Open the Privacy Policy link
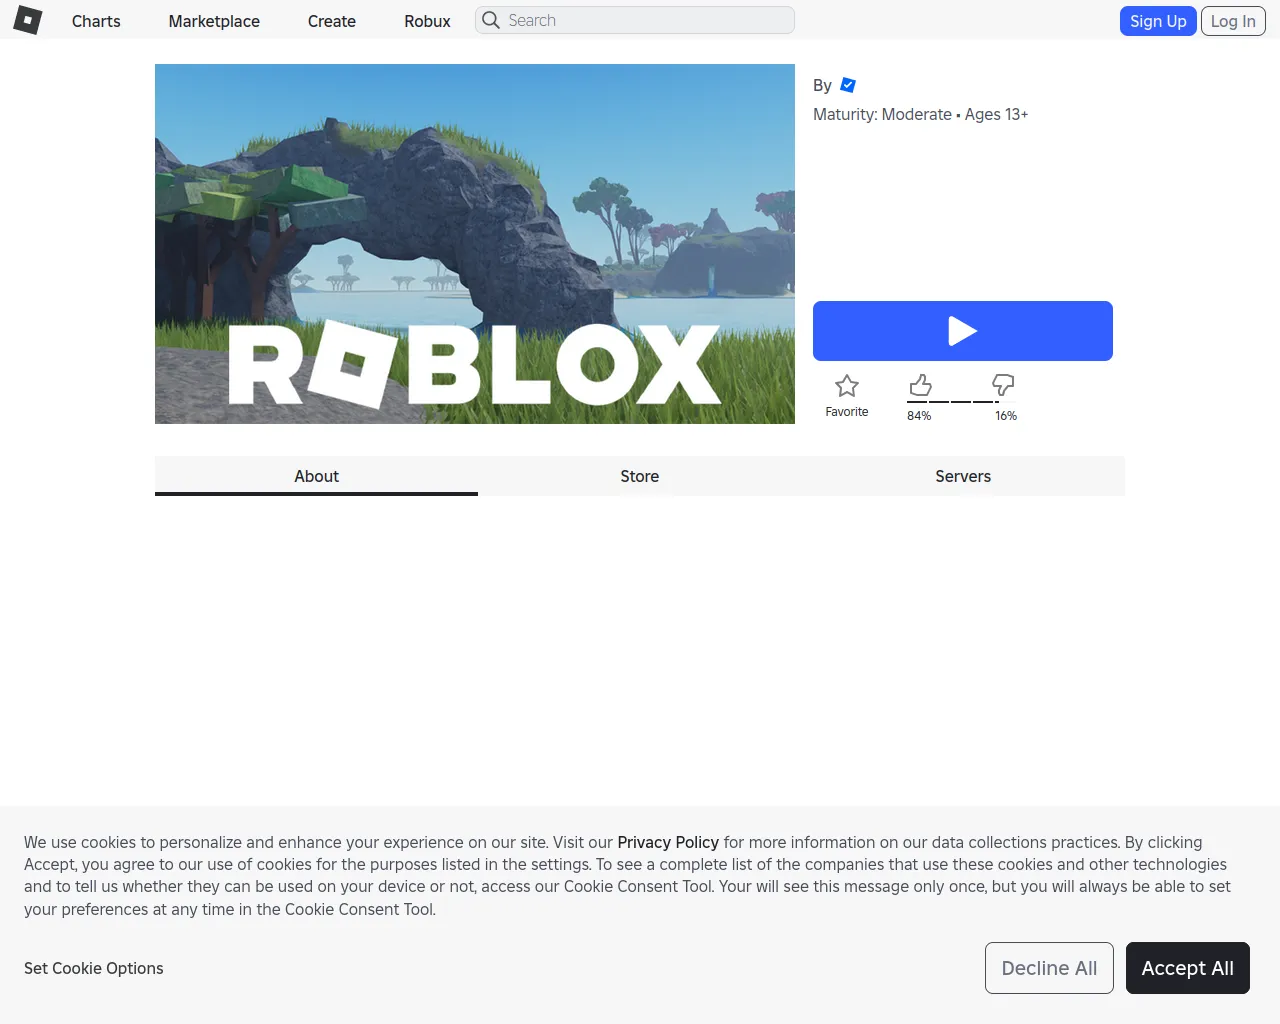 point(668,842)
